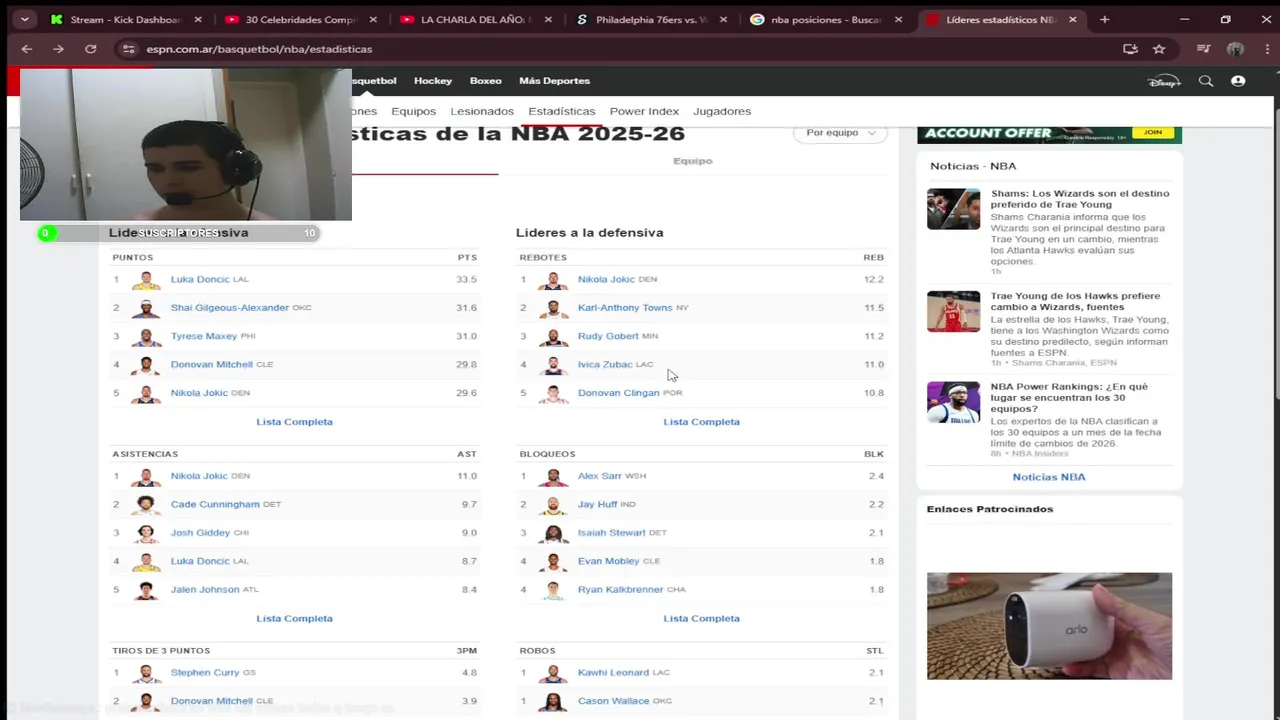This screenshot has height=720, width=1280.
Task: Open Chrome profile avatar
Action: coord(1235,49)
